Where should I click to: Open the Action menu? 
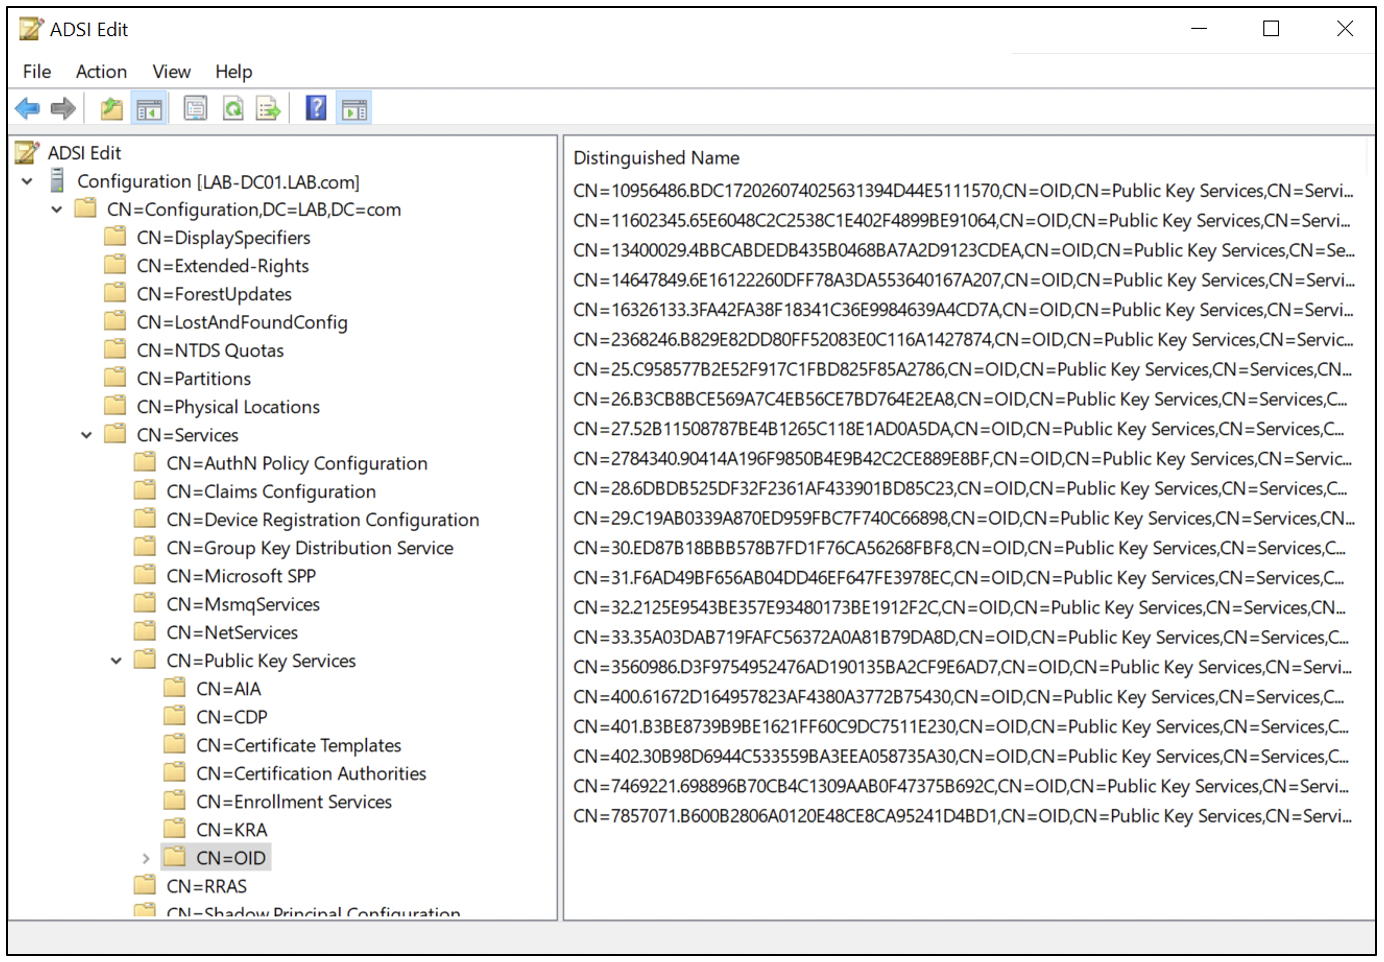coord(101,71)
